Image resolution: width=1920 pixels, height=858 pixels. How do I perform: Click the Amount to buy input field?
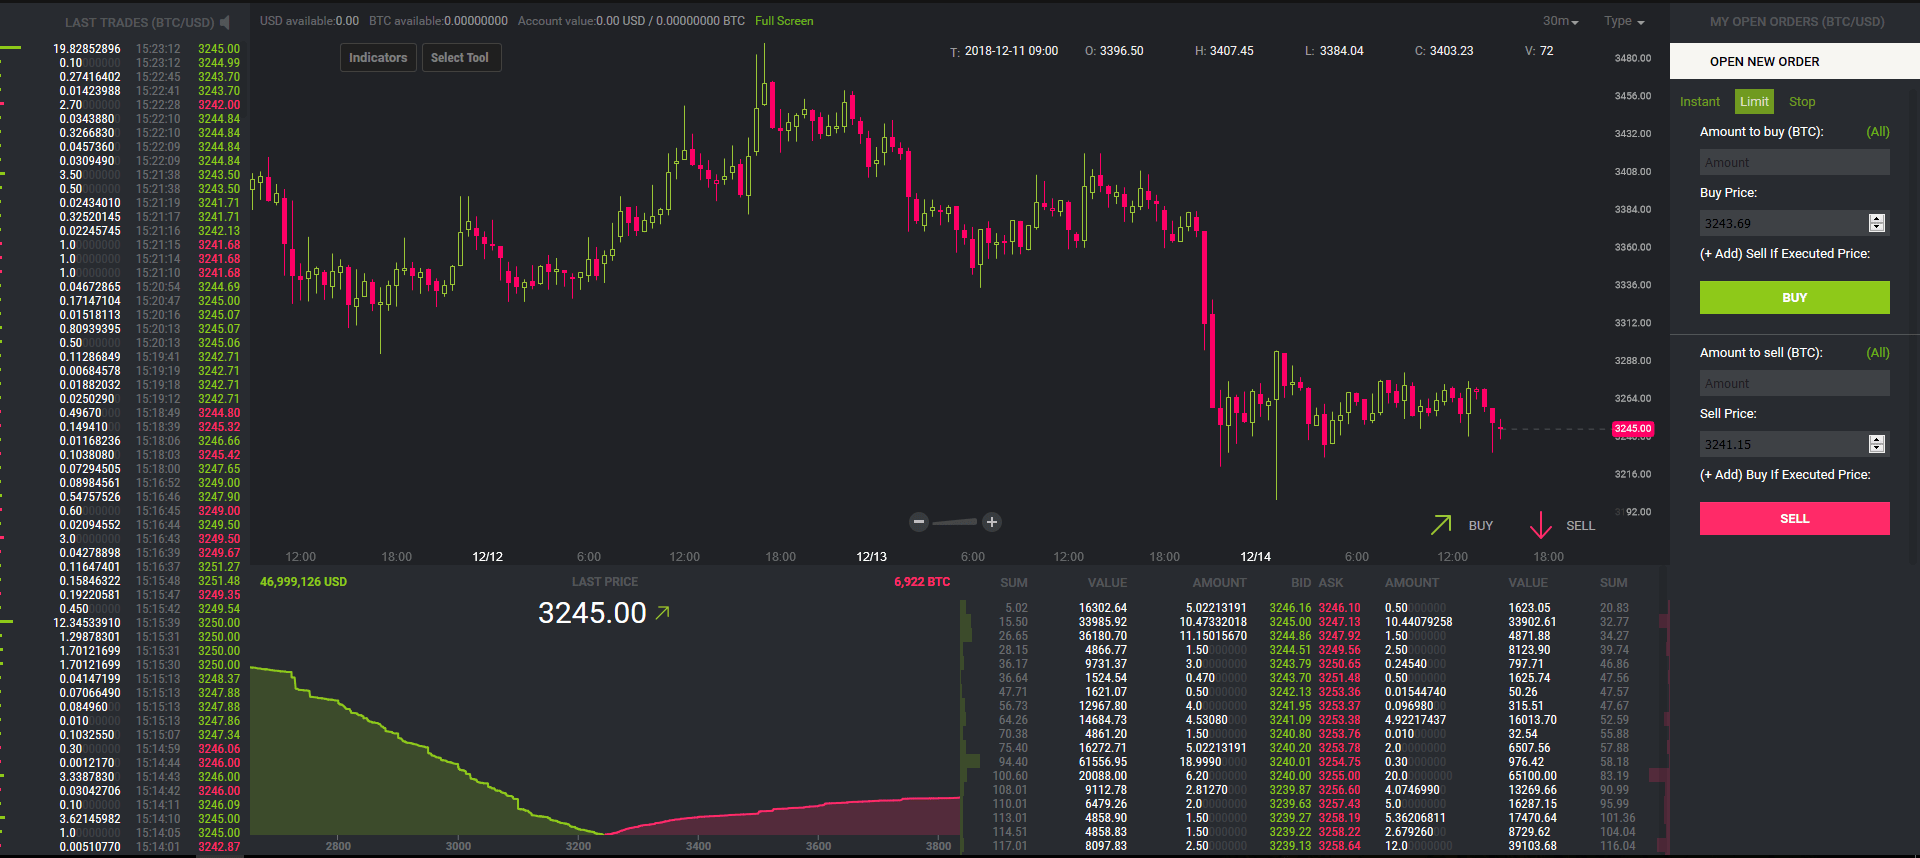(x=1794, y=162)
